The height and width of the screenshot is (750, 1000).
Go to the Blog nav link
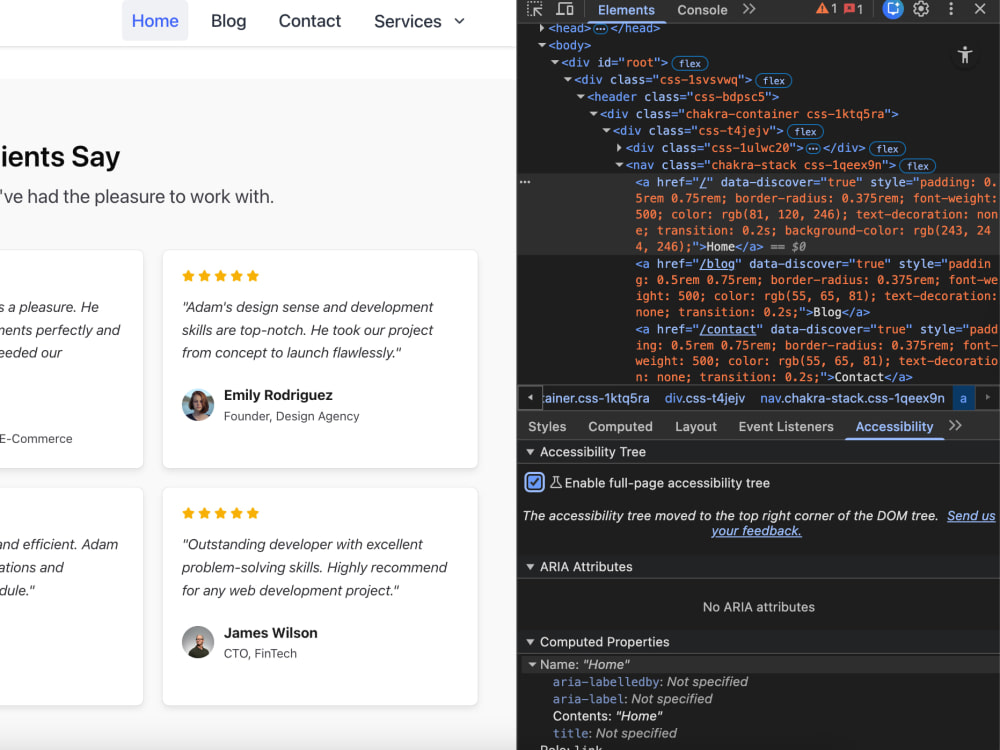click(x=228, y=21)
